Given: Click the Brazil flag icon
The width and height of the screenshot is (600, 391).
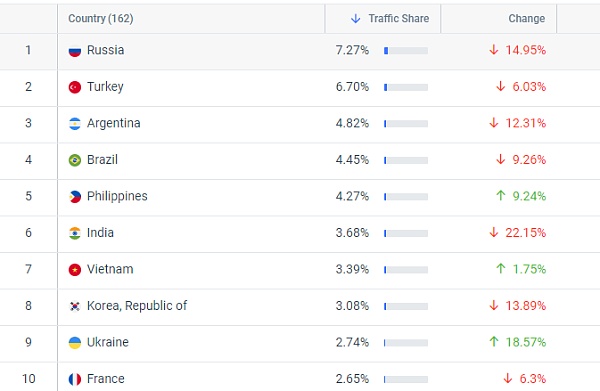Looking at the screenshot, I should click(75, 160).
